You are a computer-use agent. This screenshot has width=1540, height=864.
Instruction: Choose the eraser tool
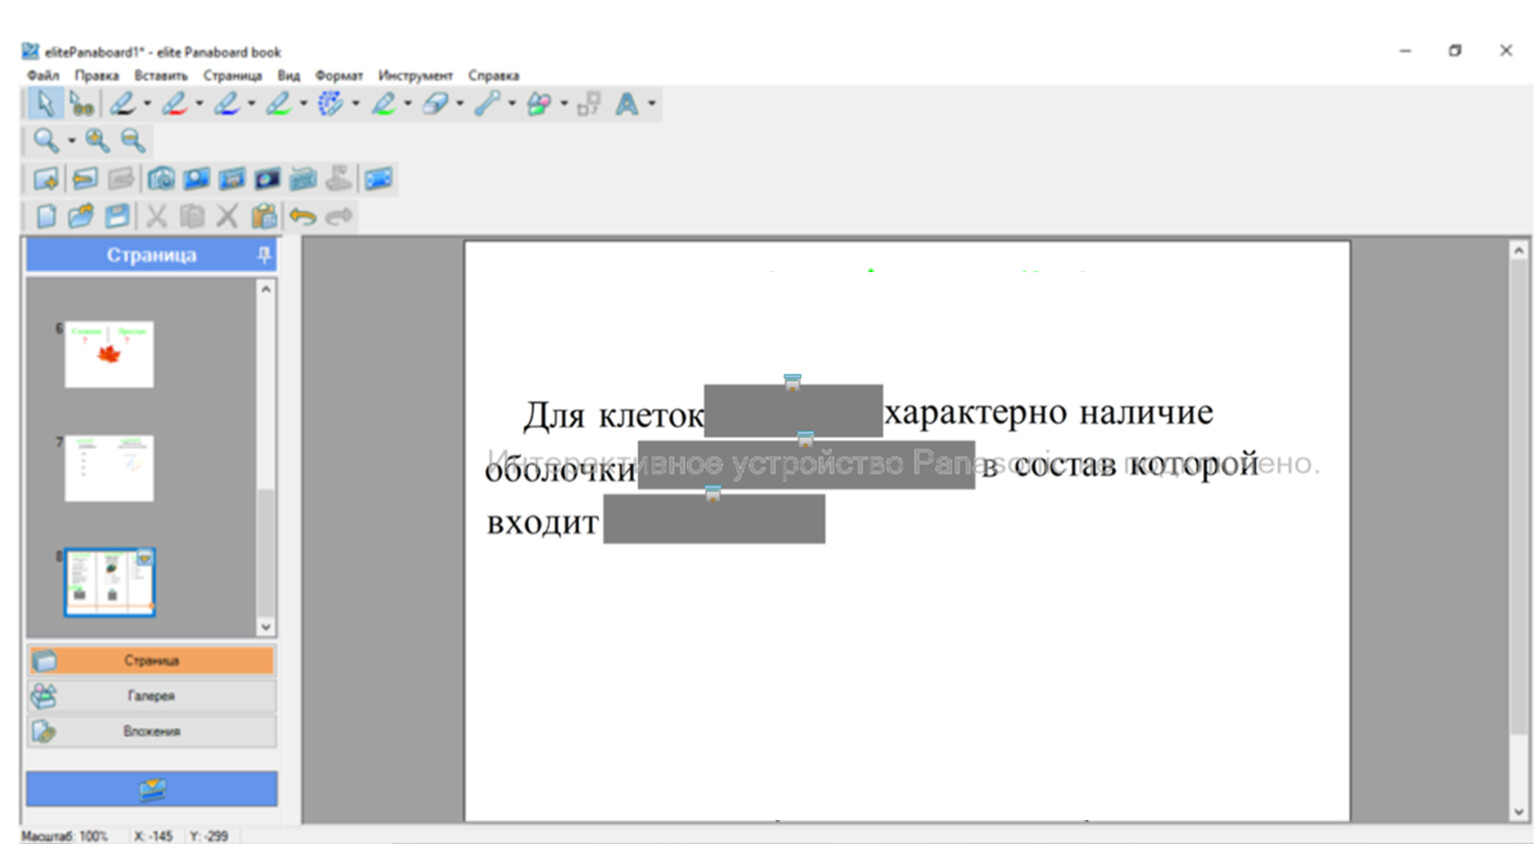click(435, 104)
